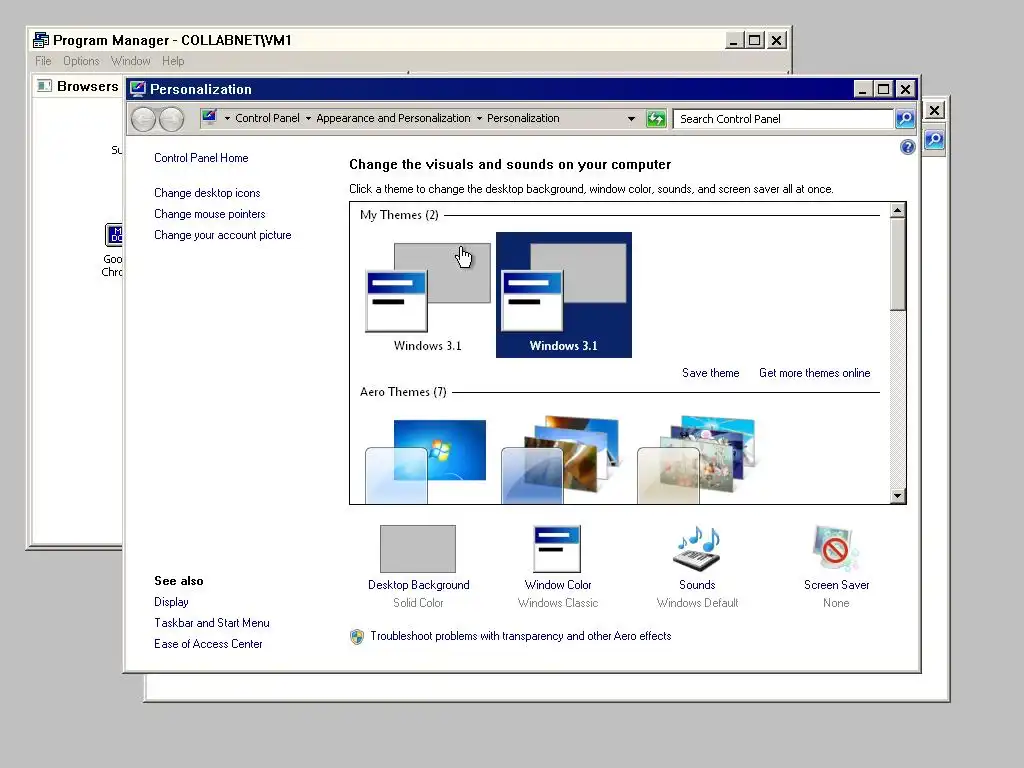Close the Personalization window
The width and height of the screenshot is (1024, 768).
pyautogui.click(x=905, y=89)
